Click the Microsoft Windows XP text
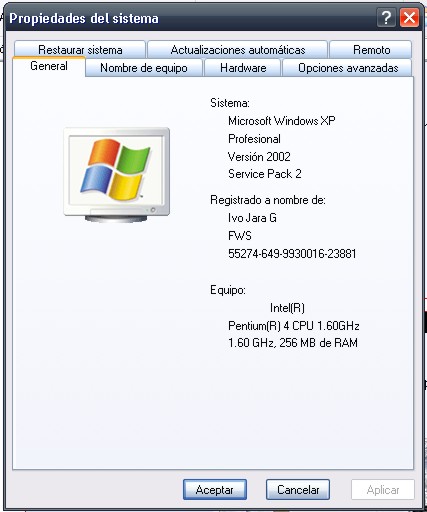The height and width of the screenshot is (512, 427). [x=282, y=121]
